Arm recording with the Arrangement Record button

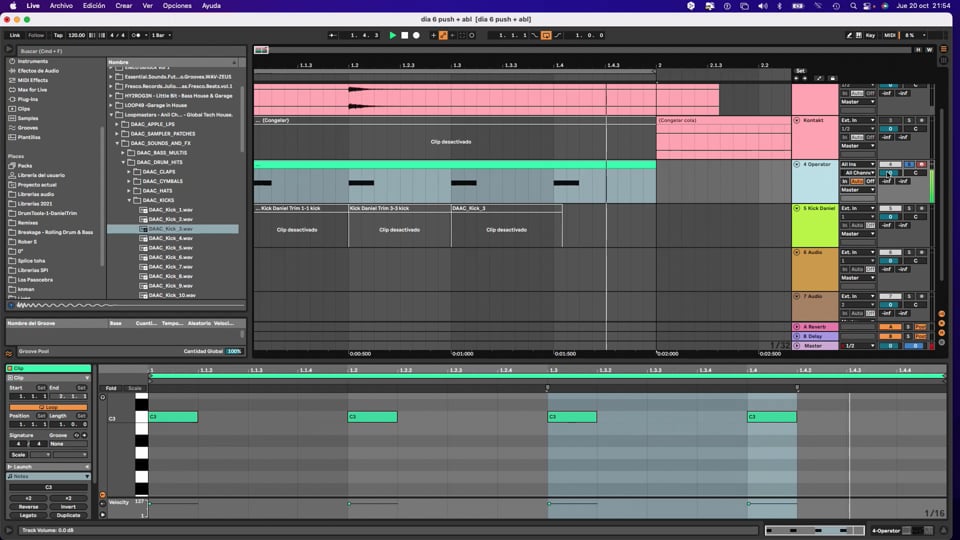point(416,36)
